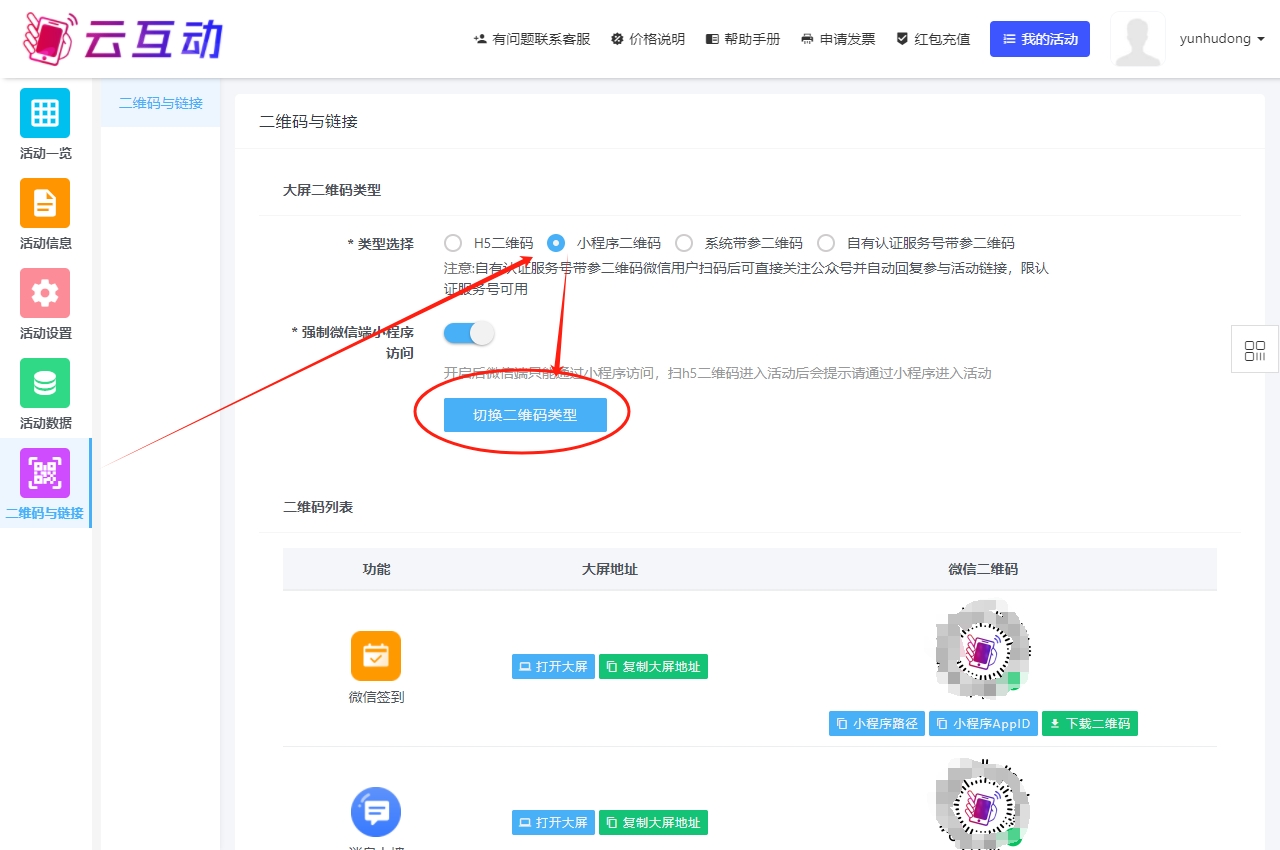Click the 微信二维码 column header
The width and height of the screenshot is (1280, 850).
coord(983,569)
